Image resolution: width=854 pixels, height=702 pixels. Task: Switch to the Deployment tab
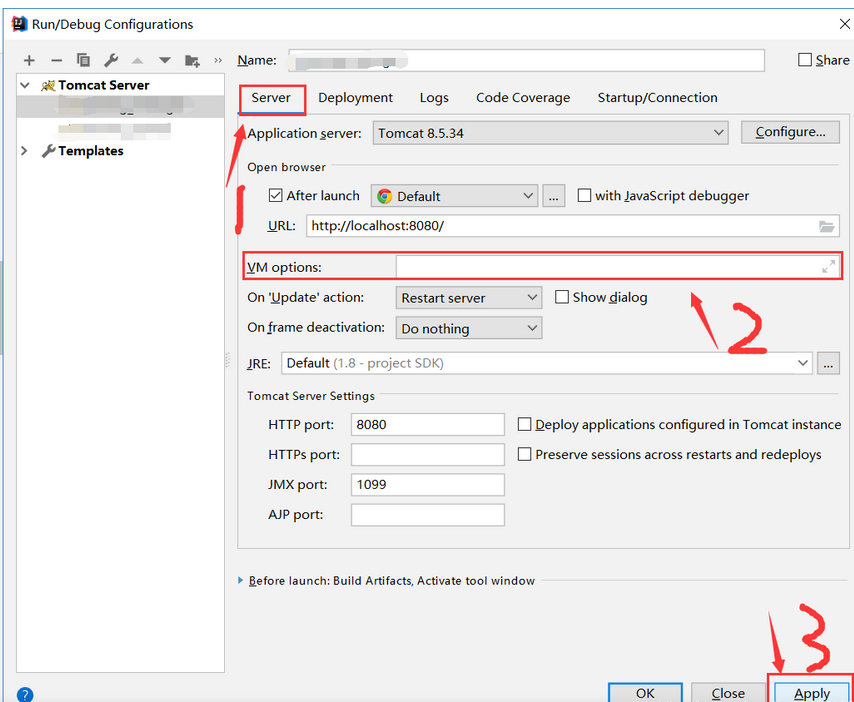(355, 98)
